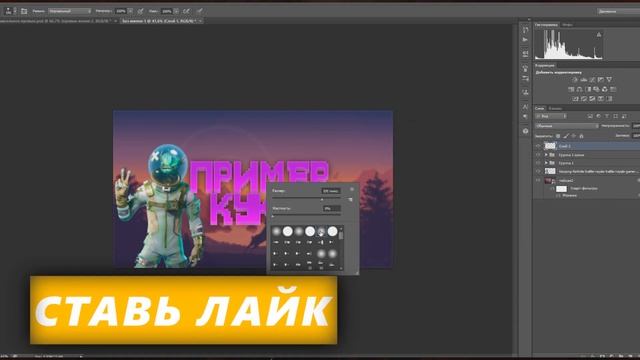The height and width of the screenshot is (360, 640).
Task: Close the second document tab
Action: pyautogui.click(x=200, y=21)
